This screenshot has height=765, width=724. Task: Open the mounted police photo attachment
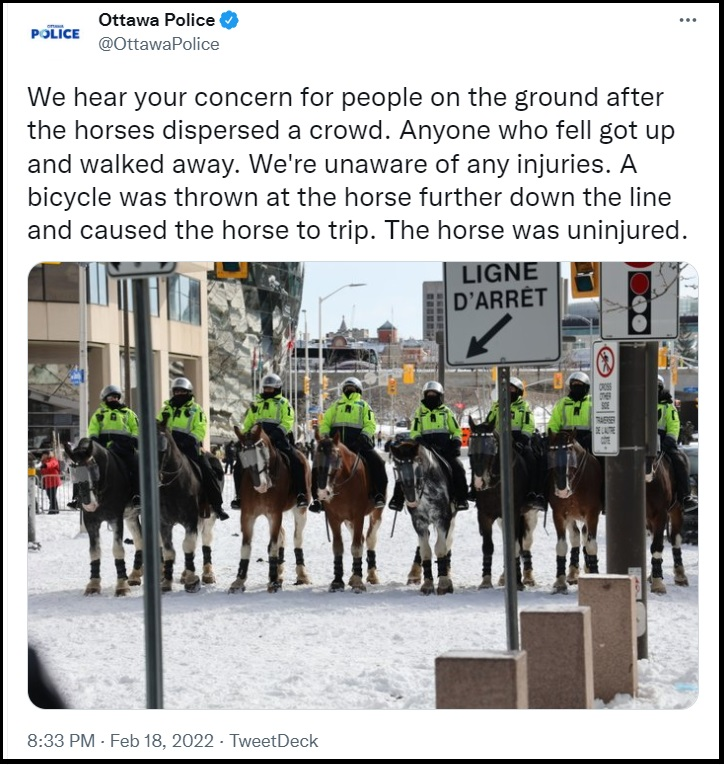pos(363,485)
